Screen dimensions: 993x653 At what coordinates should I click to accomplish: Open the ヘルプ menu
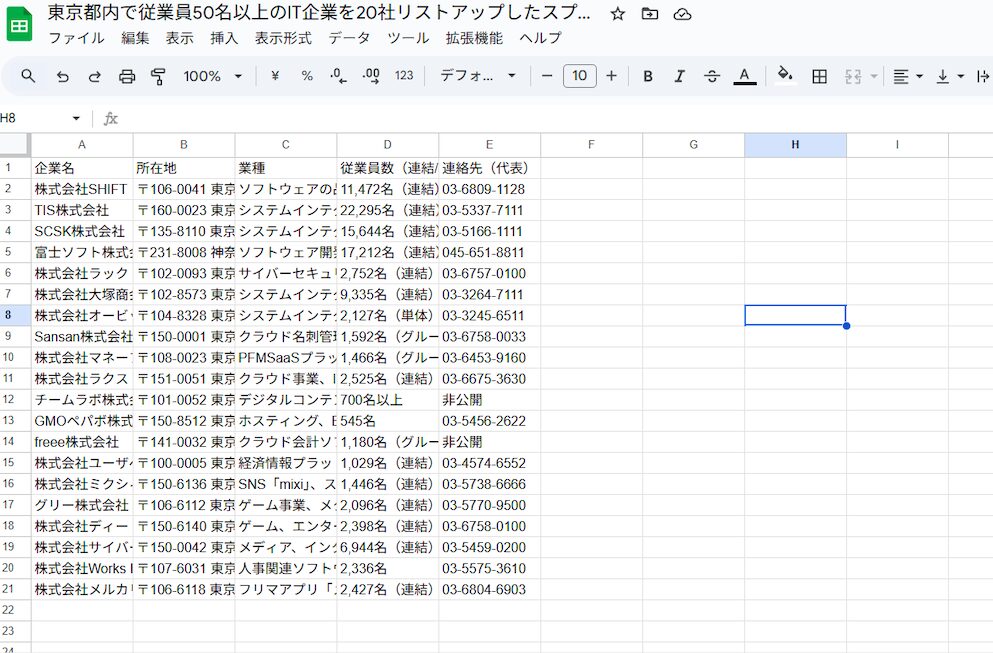tap(540, 38)
